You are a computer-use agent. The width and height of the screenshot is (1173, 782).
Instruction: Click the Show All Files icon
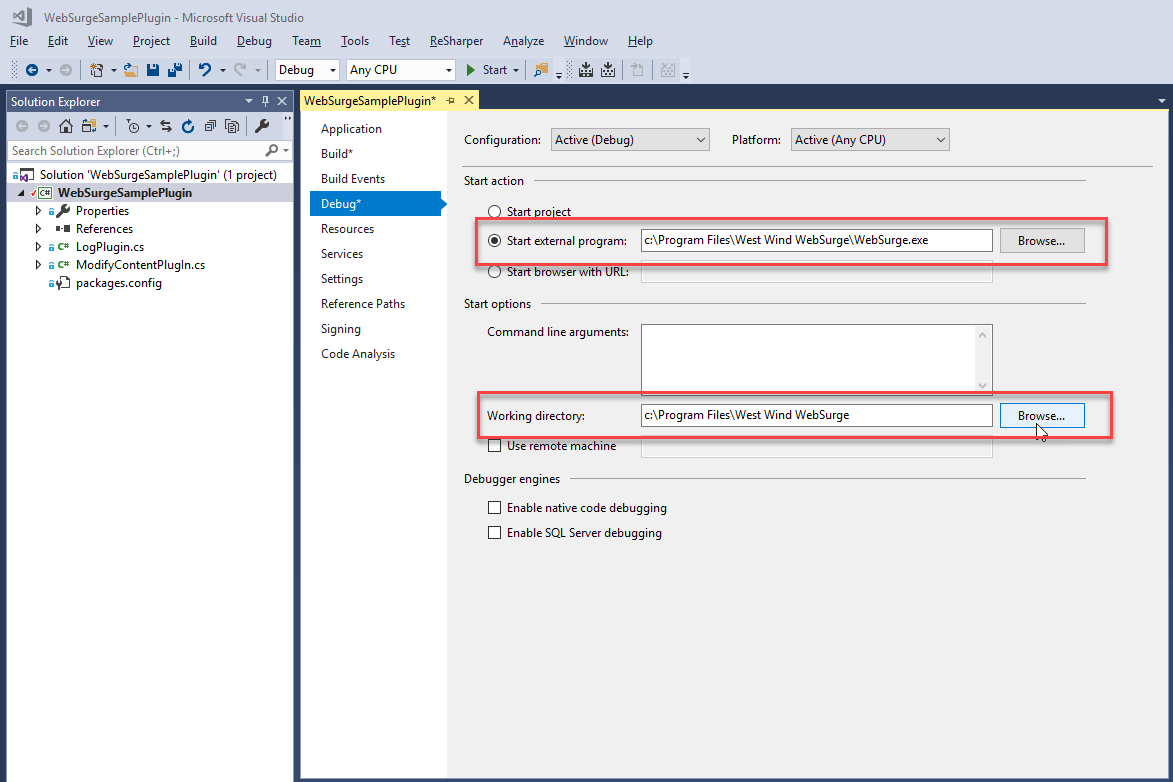[232, 126]
